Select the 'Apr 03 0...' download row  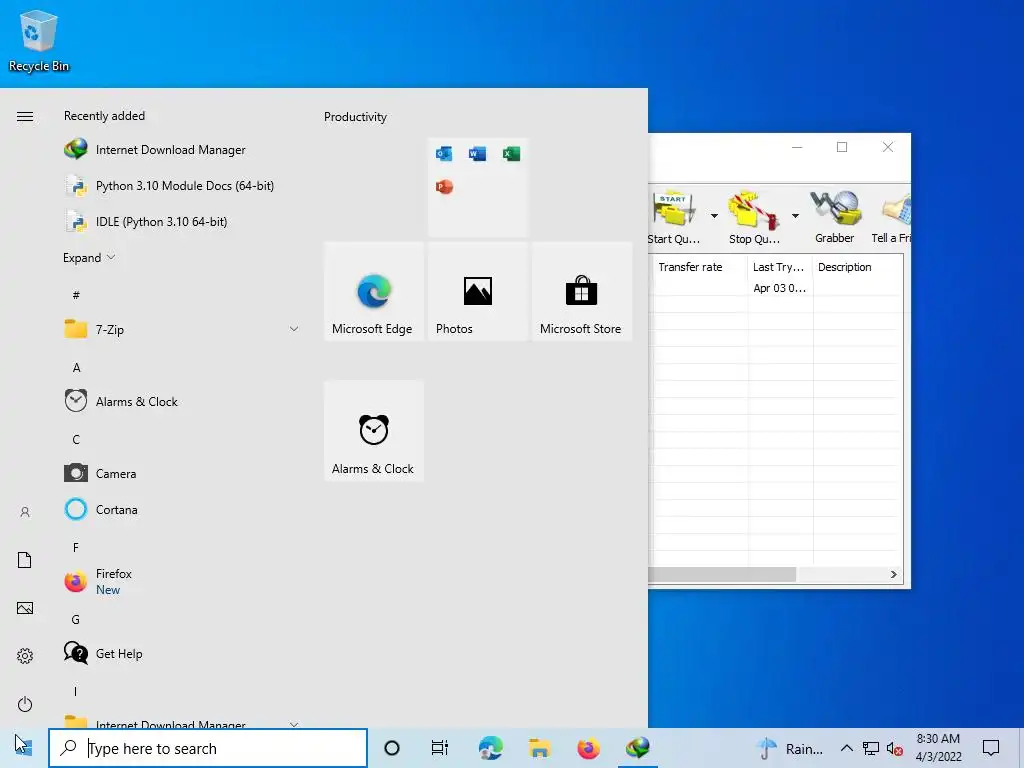pyautogui.click(x=778, y=288)
